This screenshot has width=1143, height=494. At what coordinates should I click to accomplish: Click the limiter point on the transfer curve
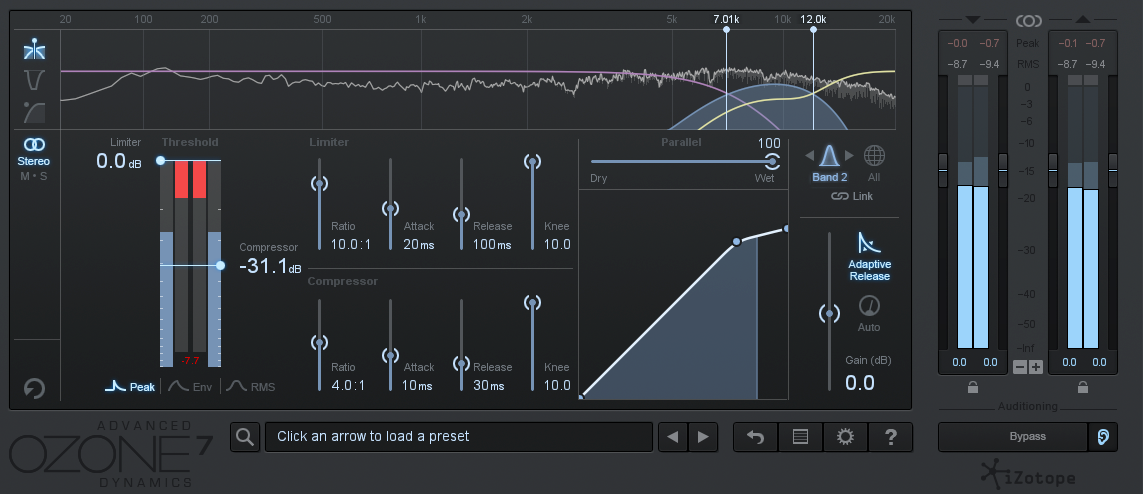coord(787,229)
